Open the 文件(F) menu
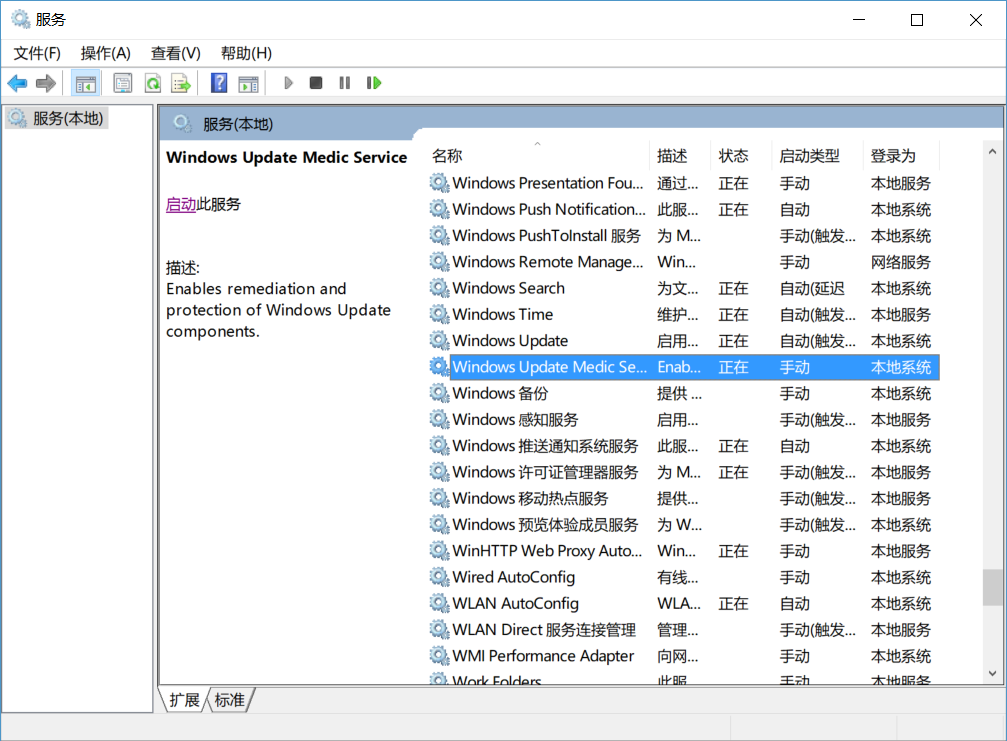The image size is (1007, 741). [37, 53]
